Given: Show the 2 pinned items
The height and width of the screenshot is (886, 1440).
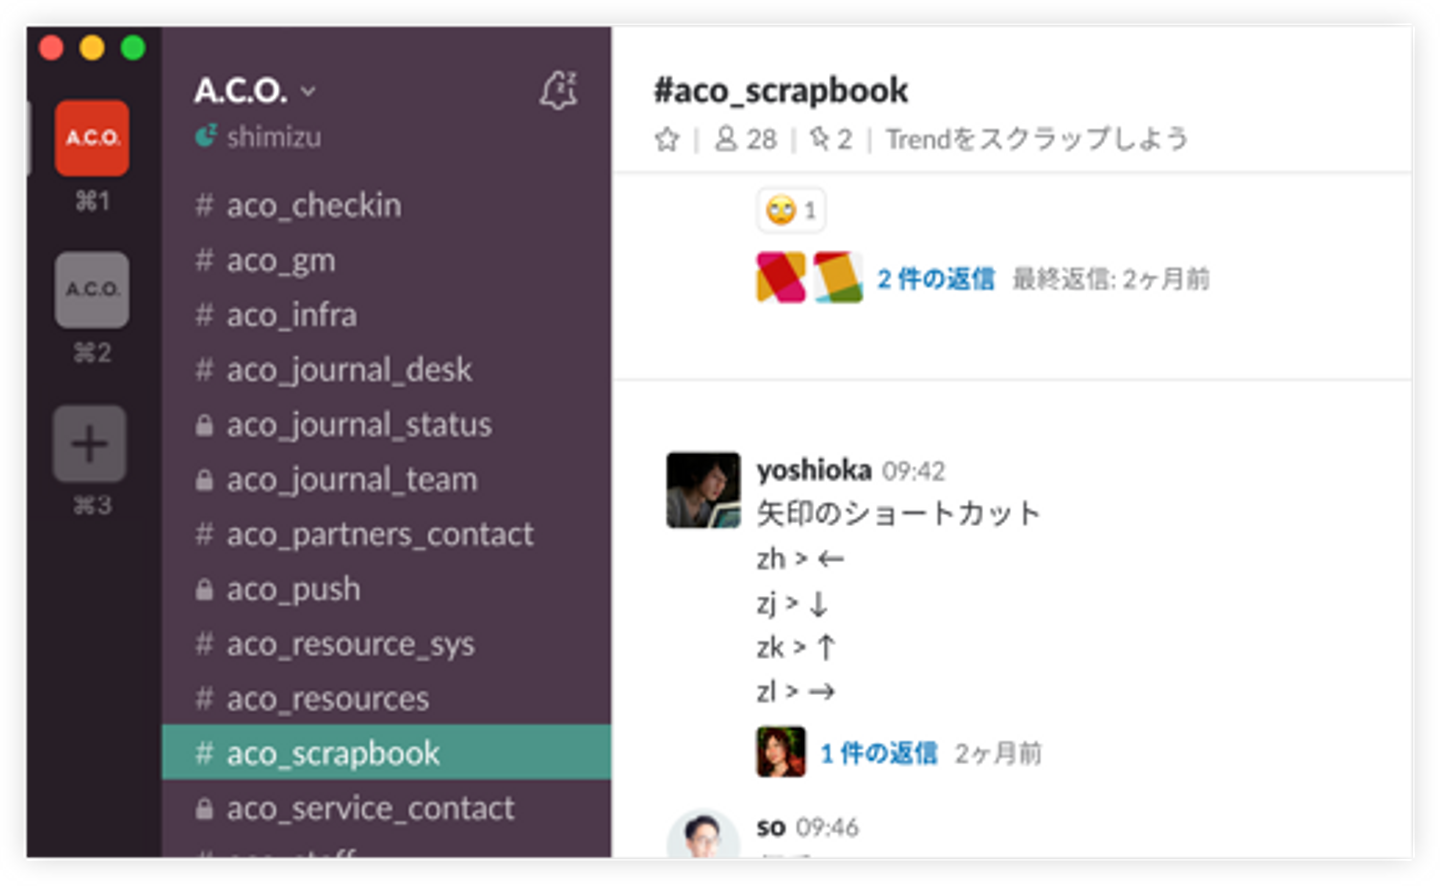Looking at the screenshot, I should coord(830,139).
